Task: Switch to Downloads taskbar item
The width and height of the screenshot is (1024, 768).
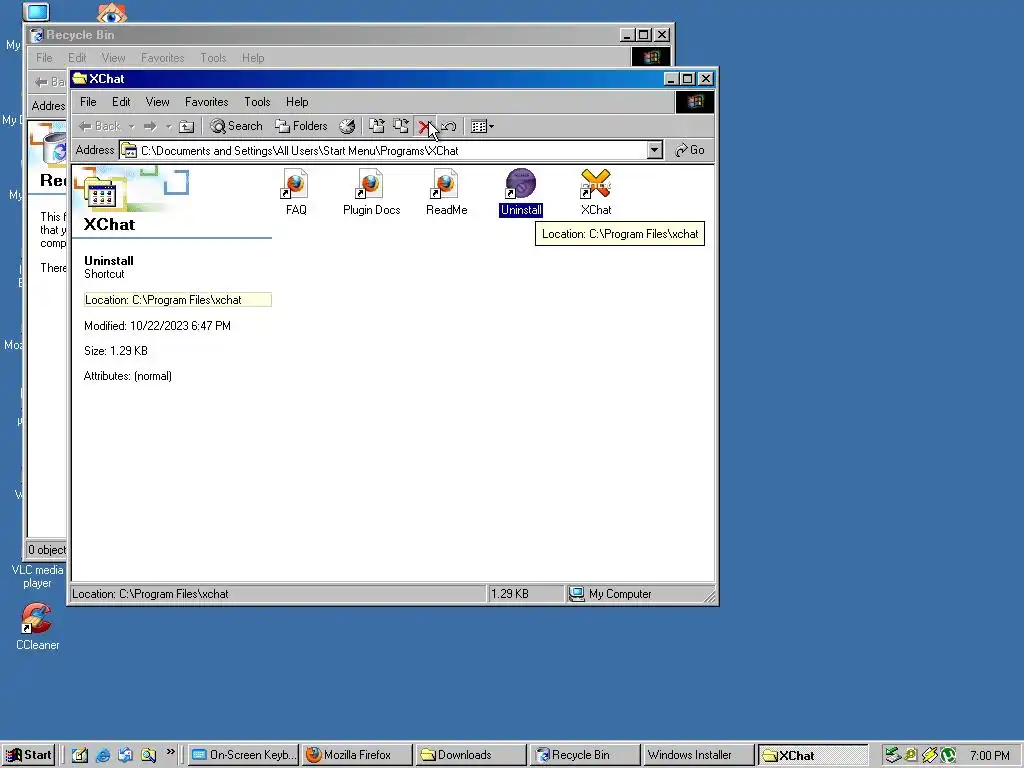Action: 471,755
